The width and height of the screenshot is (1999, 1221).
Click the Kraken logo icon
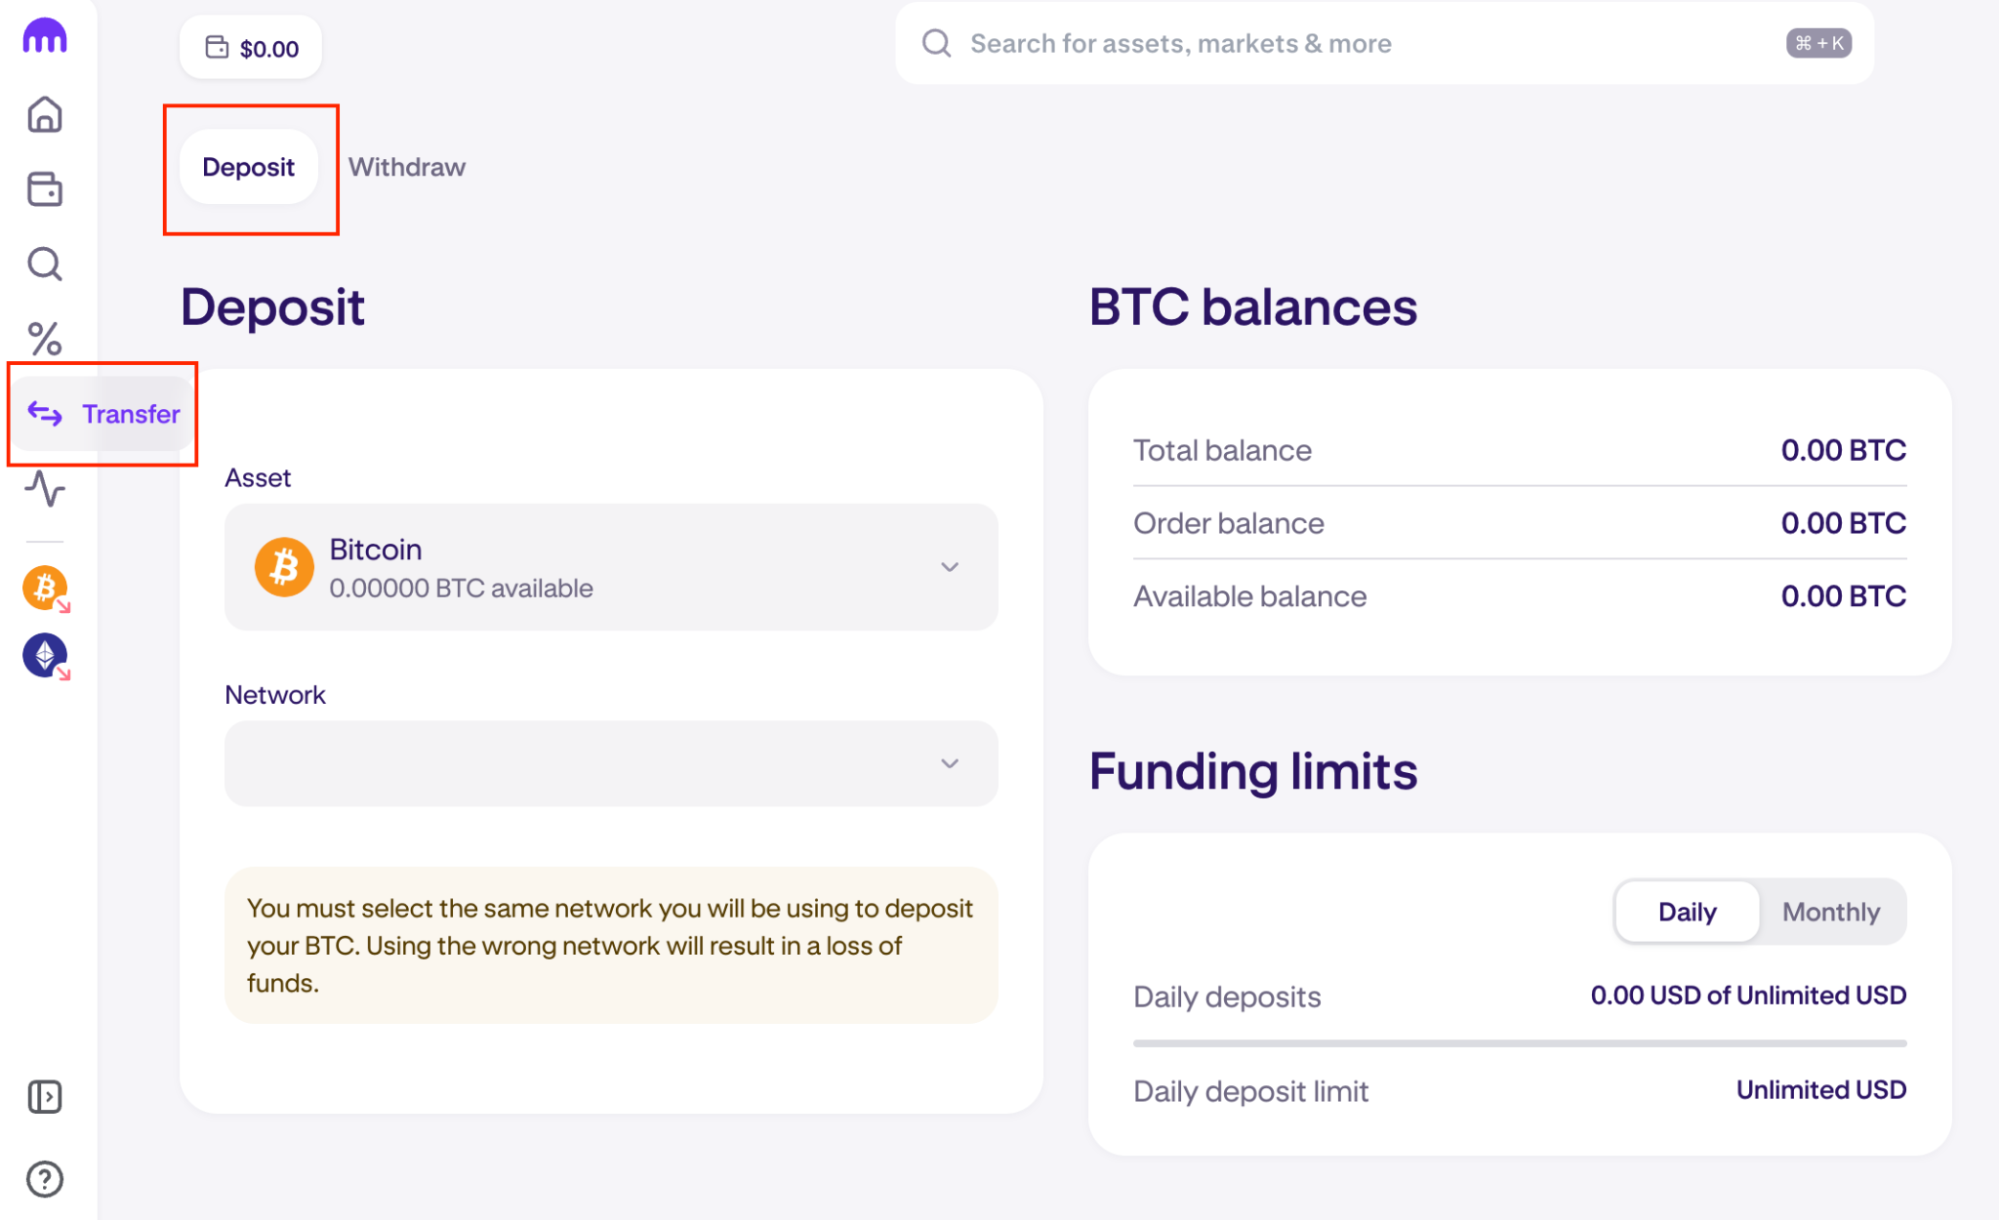(45, 37)
